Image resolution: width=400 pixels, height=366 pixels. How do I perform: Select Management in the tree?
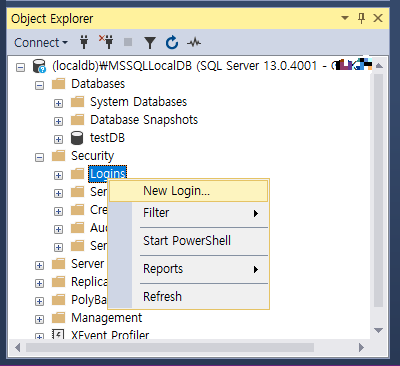(107, 318)
